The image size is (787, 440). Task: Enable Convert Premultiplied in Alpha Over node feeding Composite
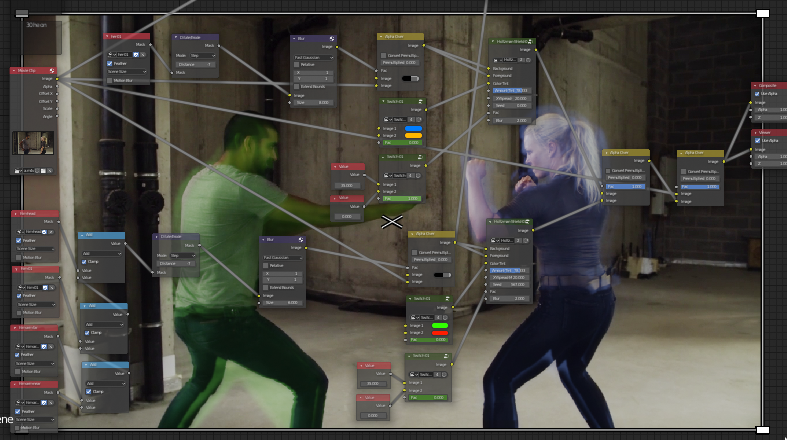click(684, 172)
